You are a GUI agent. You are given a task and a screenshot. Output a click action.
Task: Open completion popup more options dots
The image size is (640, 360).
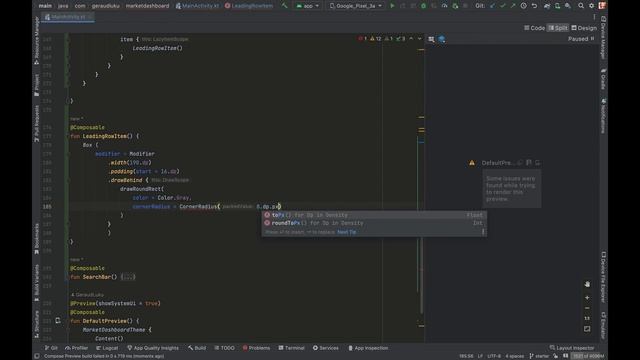point(483,232)
